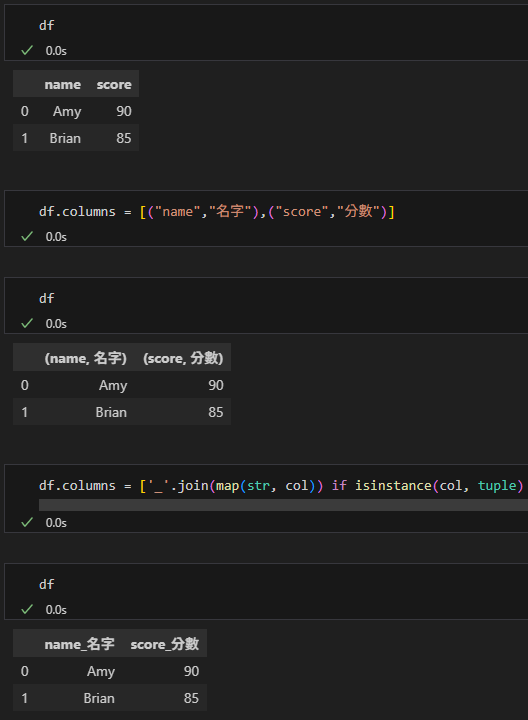Image resolution: width=528 pixels, height=720 pixels.
Task: Click the "name" column header in the first table
Action: point(62,84)
